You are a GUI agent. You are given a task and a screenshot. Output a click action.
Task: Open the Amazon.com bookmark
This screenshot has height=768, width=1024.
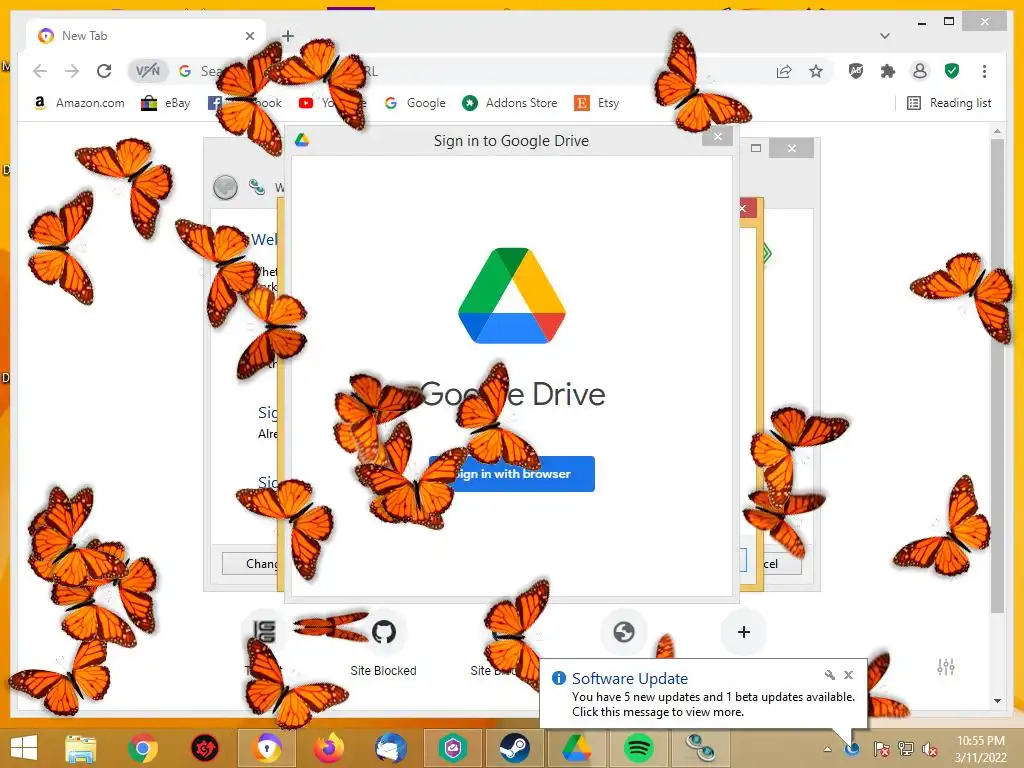coord(79,103)
